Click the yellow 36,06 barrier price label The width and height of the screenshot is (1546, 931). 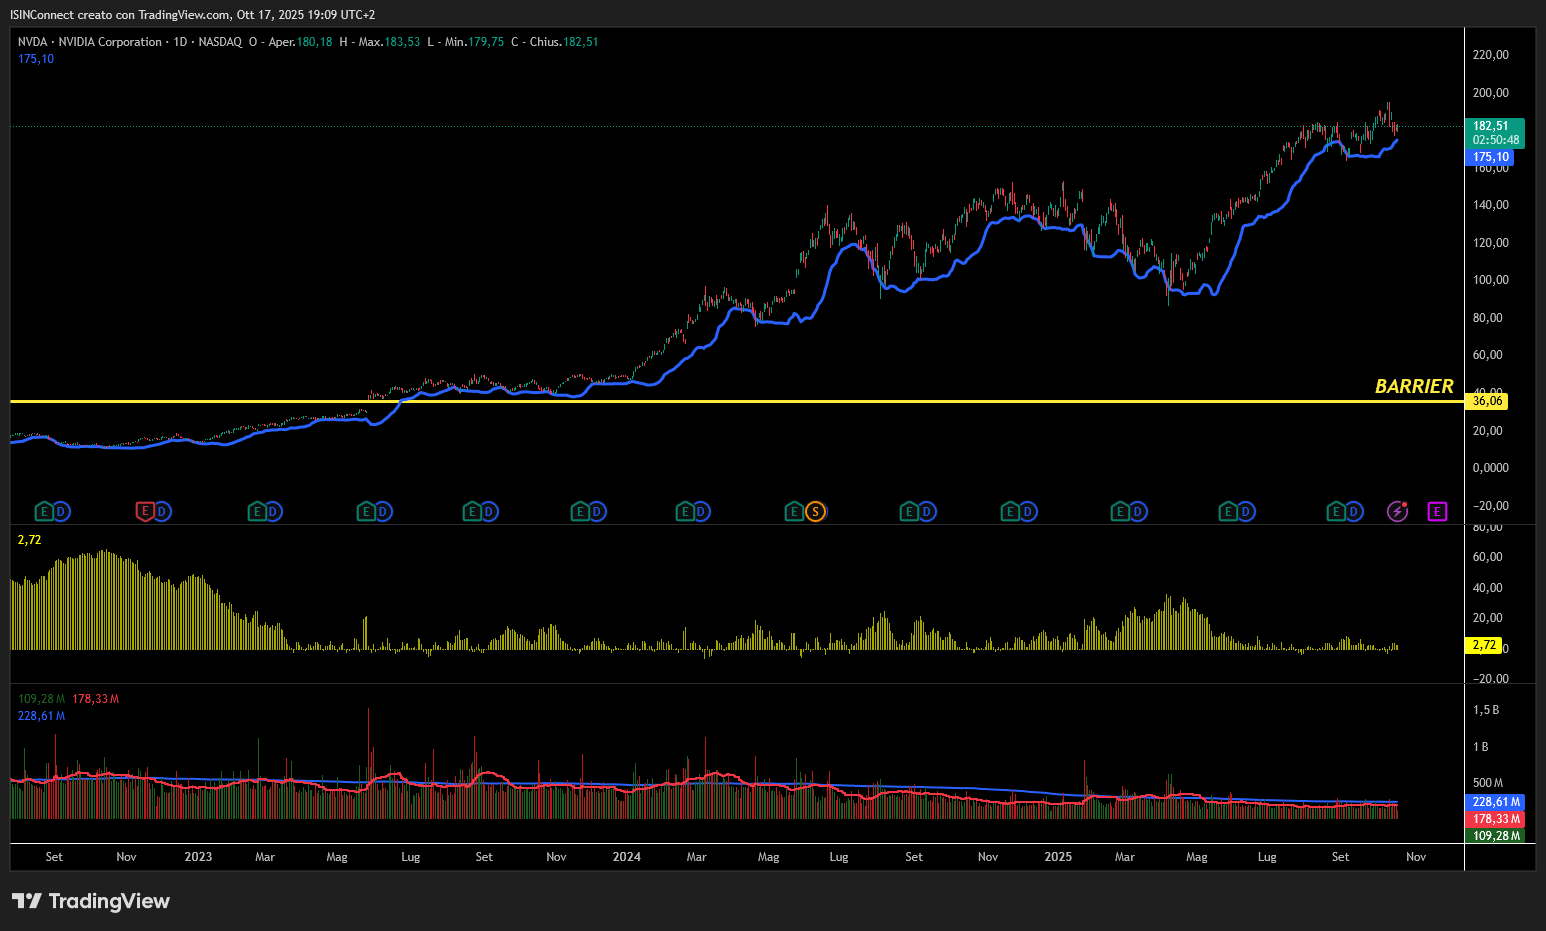(1487, 401)
